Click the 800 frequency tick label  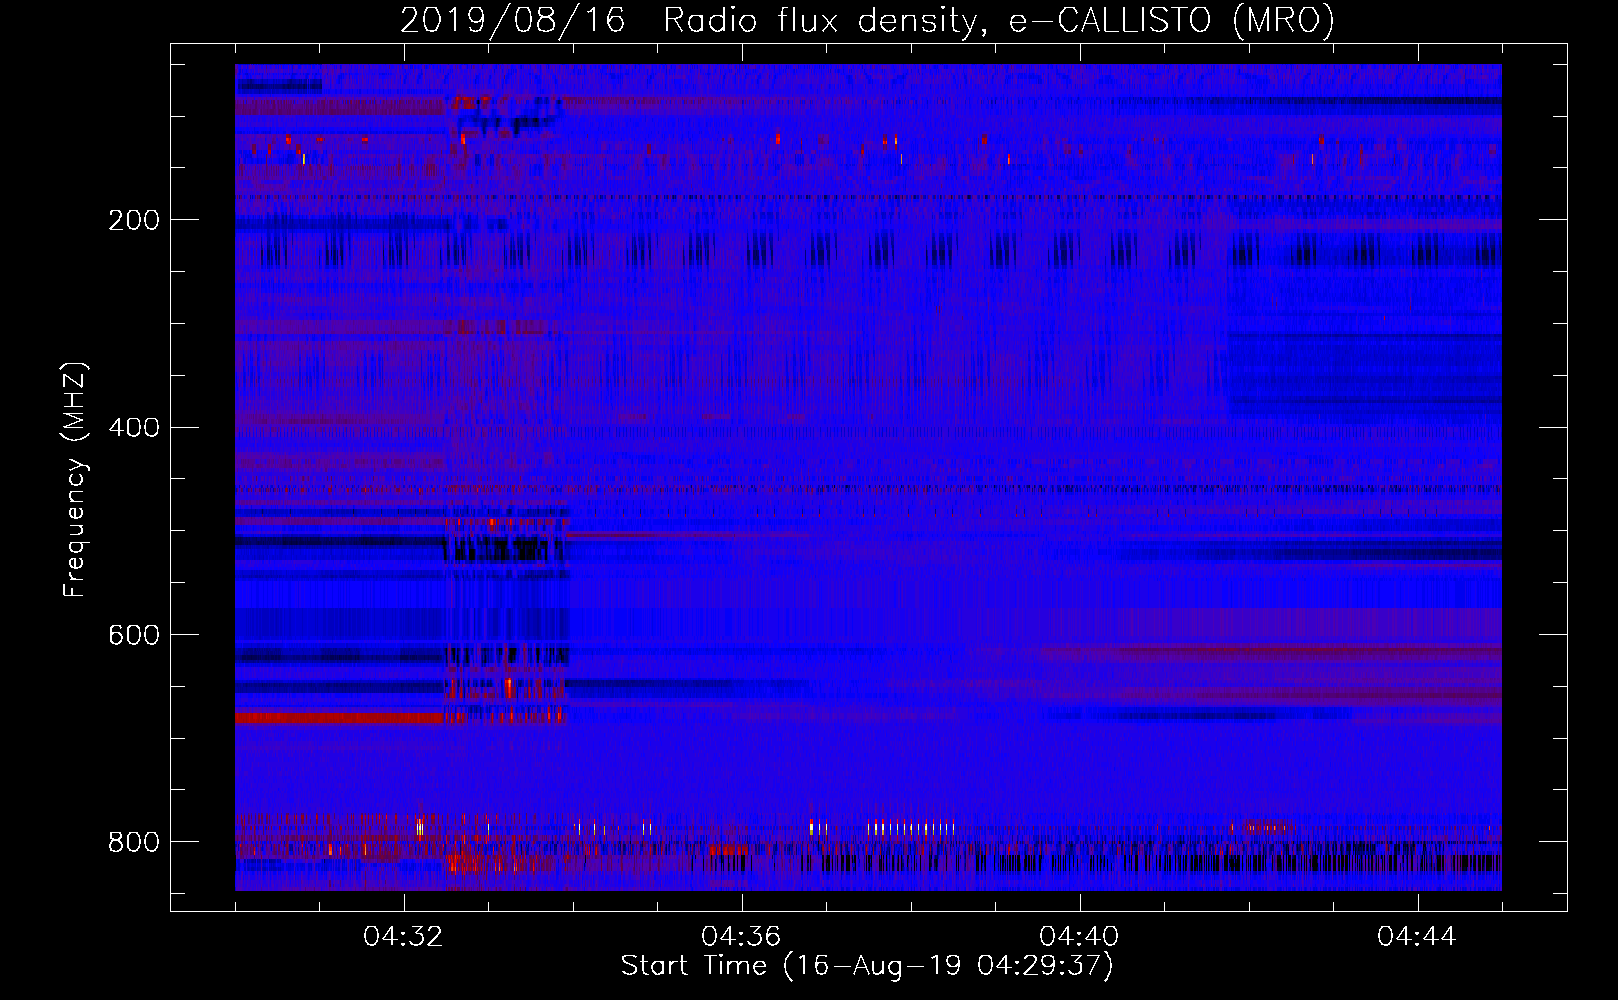133,842
